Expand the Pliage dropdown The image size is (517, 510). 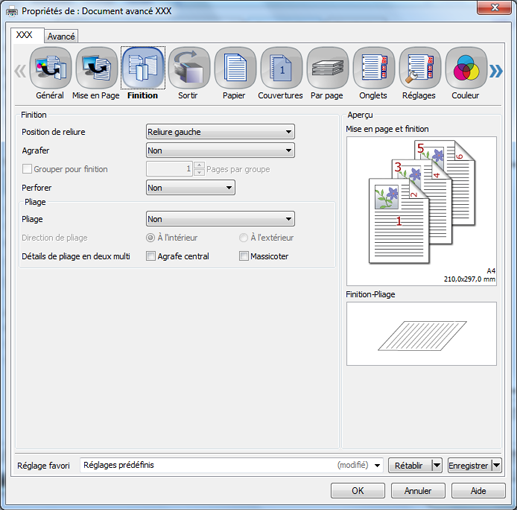220,219
